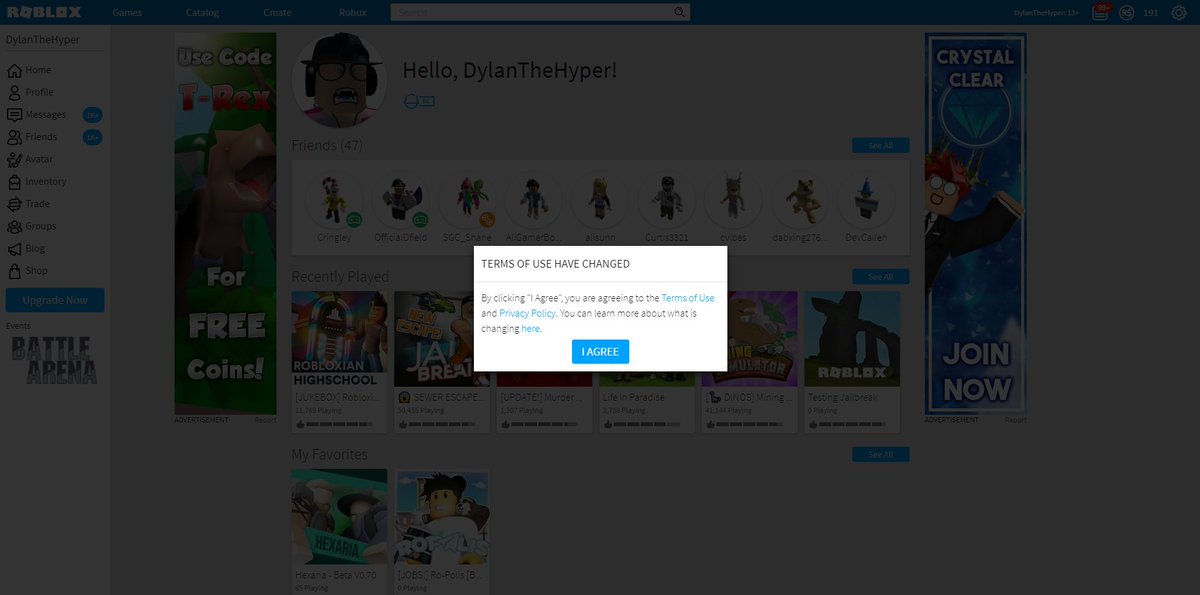Open the Robux menu item
Image resolution: width=1200 pixels, height=595 pixels.
[x=352, y=13]
